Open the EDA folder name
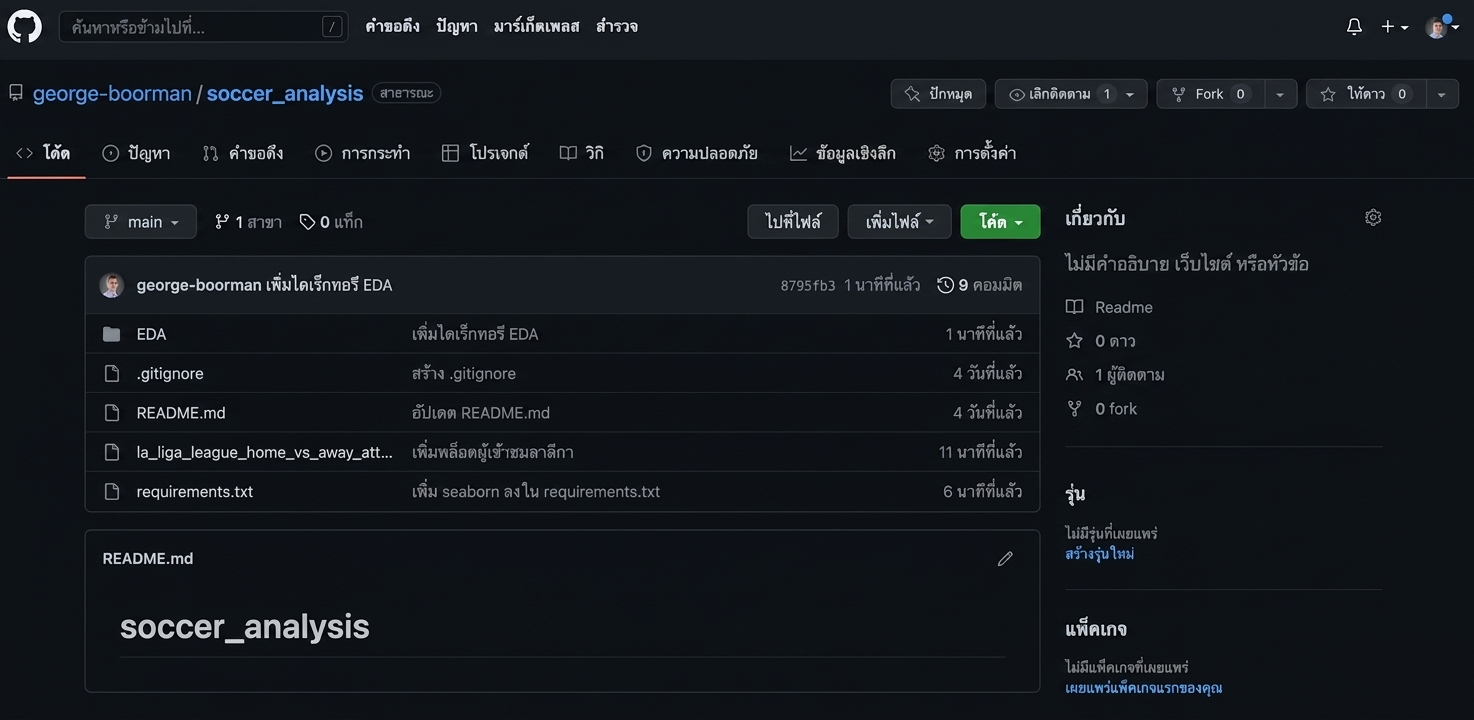This screenshot has width=1474, height=720. 151,334
